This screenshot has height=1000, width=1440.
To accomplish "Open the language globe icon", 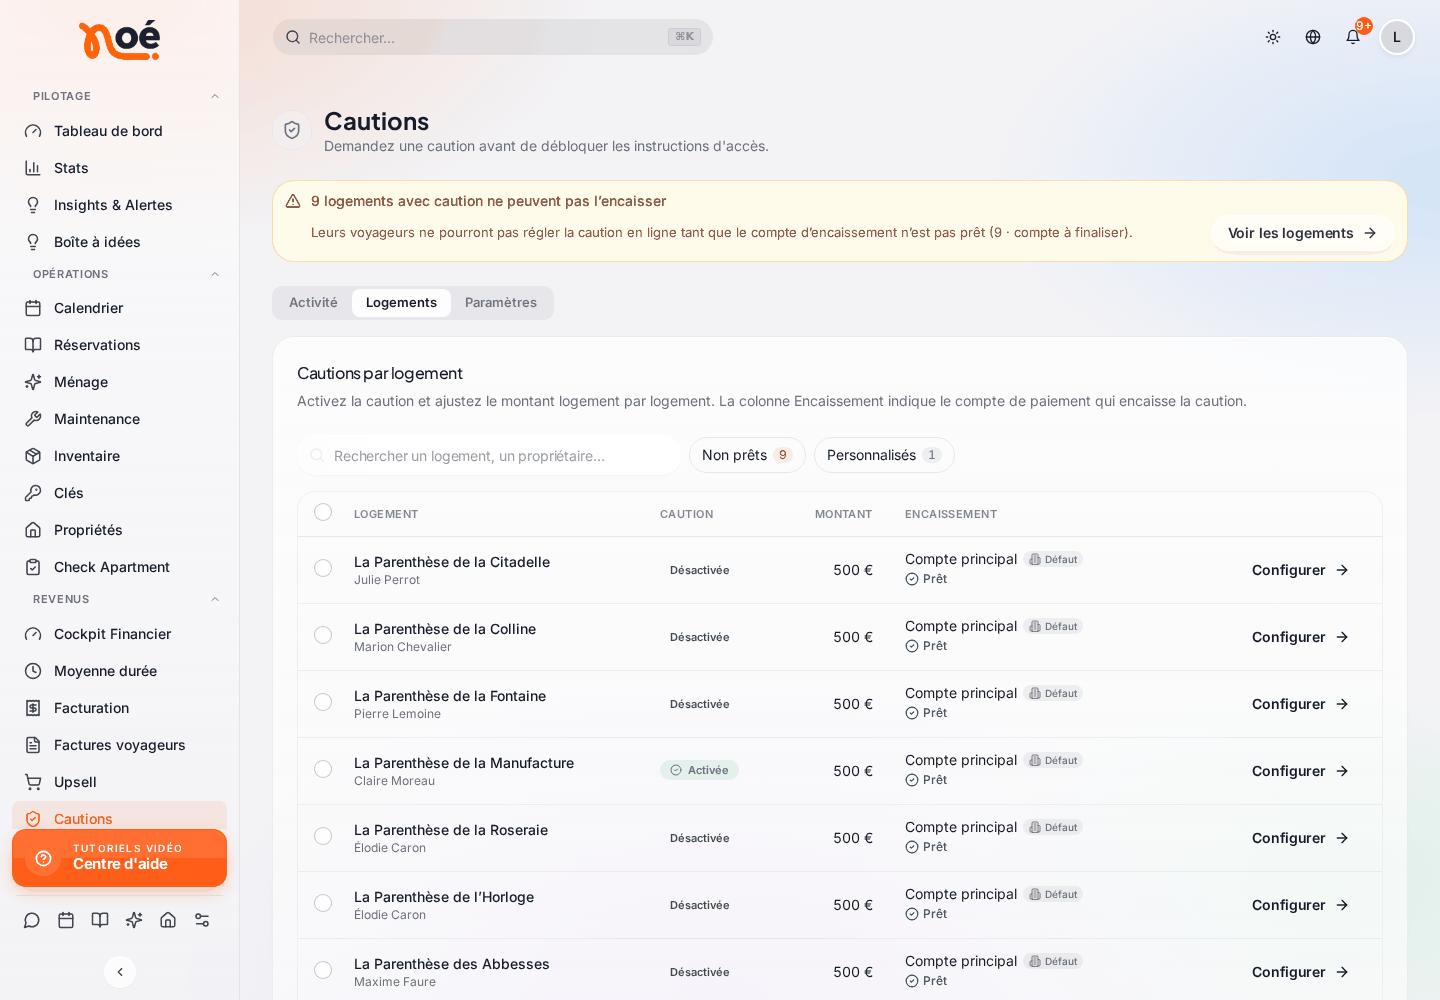I will 1313,37.
